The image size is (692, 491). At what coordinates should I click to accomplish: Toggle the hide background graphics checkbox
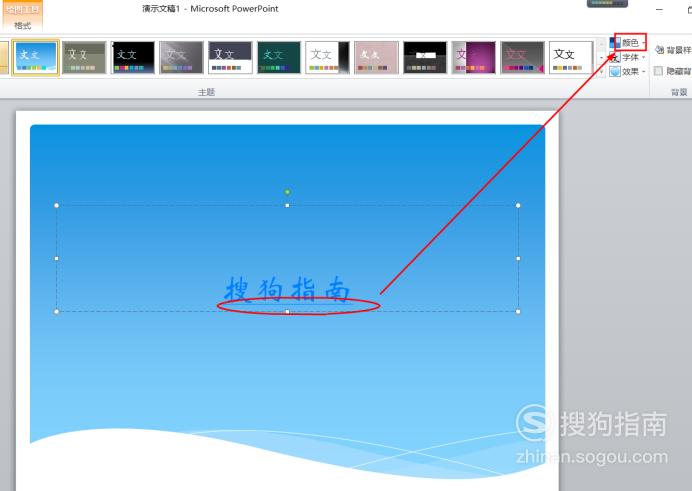(x=658, y=71)
